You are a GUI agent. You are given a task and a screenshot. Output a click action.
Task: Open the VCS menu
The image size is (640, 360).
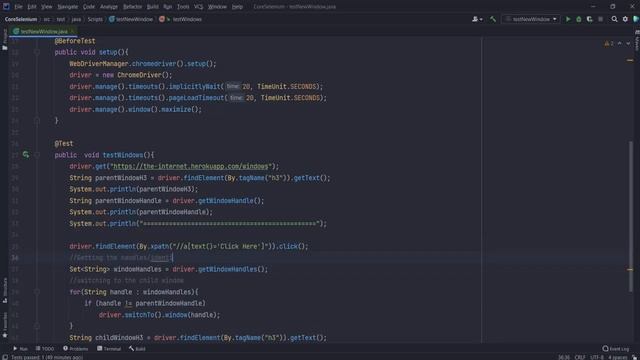coord(198,7)
